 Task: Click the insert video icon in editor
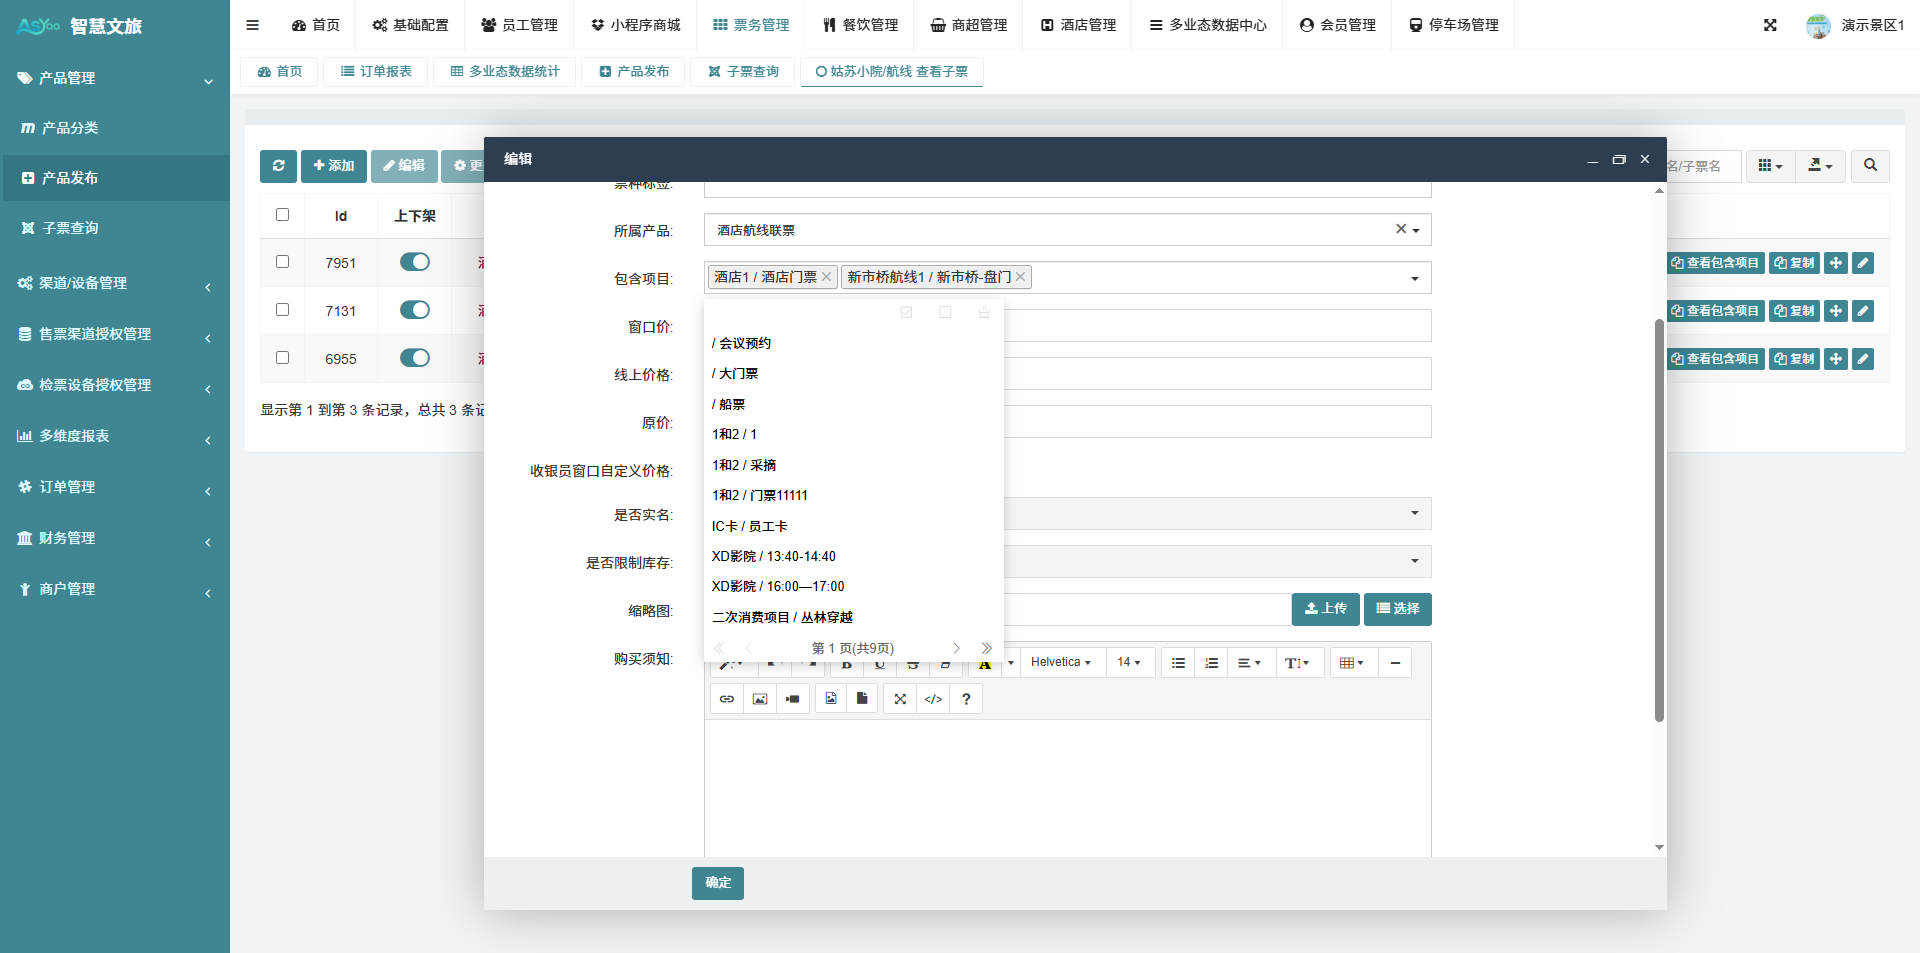(x=793, y=699)
